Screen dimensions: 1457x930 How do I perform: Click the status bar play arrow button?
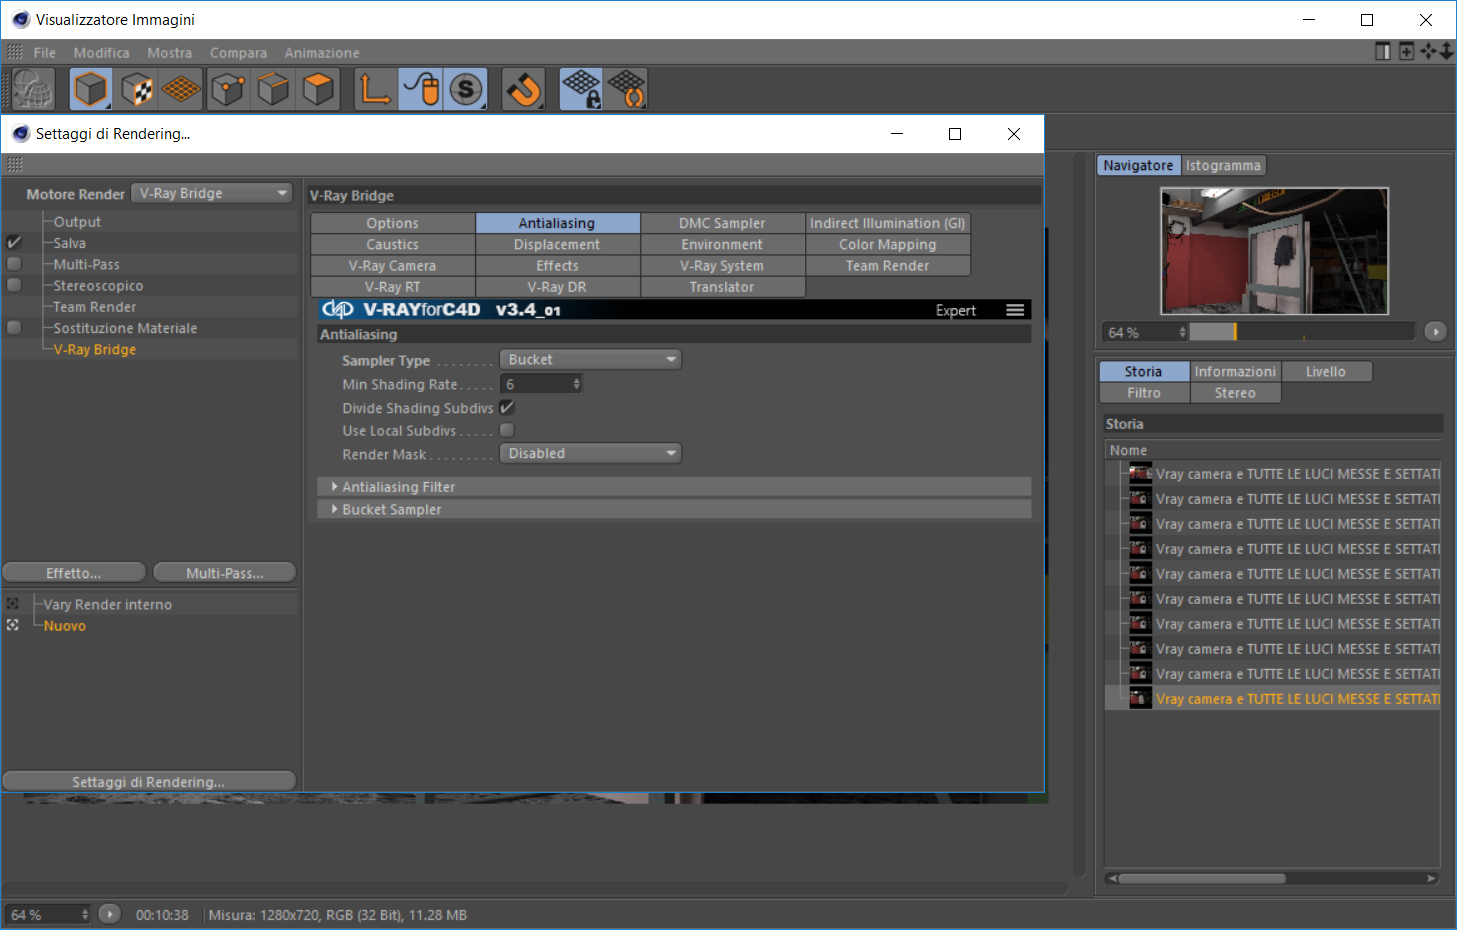tap(110, 914)
